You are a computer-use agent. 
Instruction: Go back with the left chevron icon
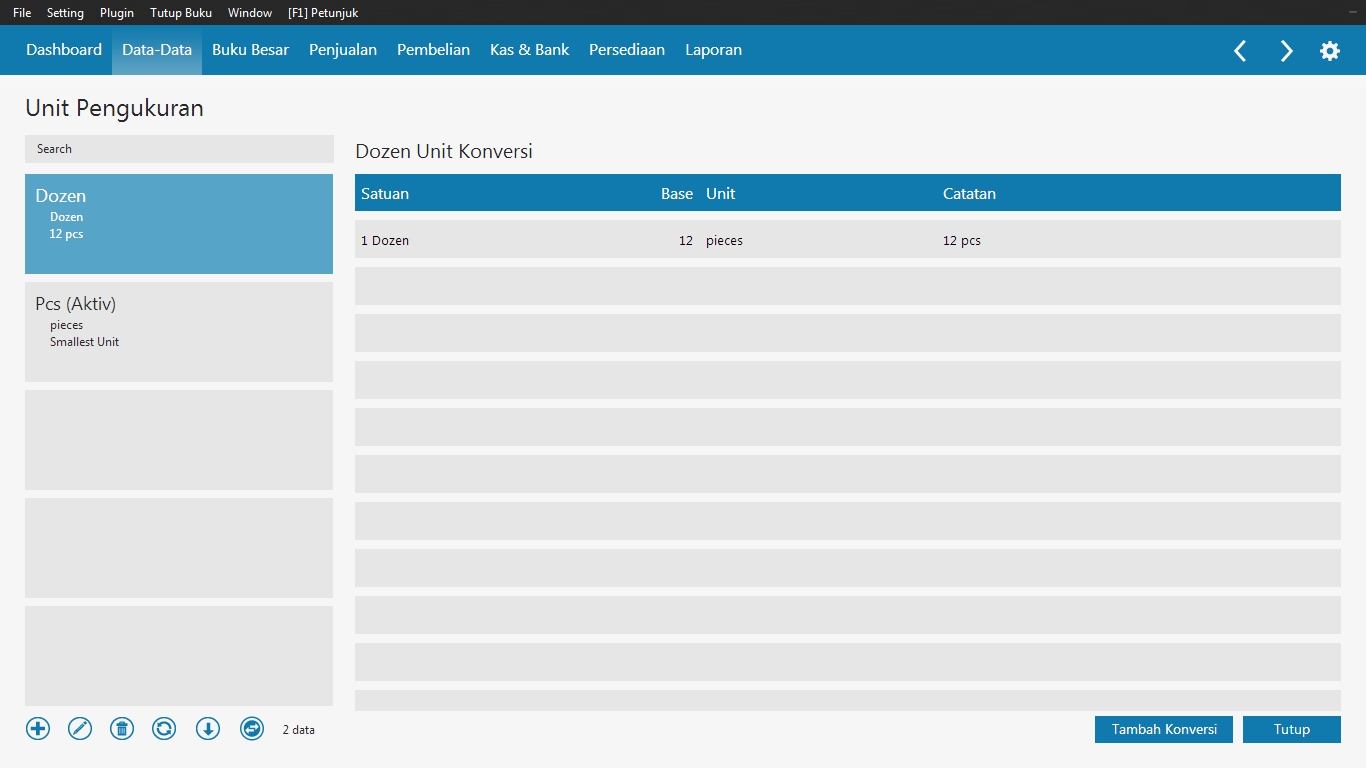tap(1240, 51)
